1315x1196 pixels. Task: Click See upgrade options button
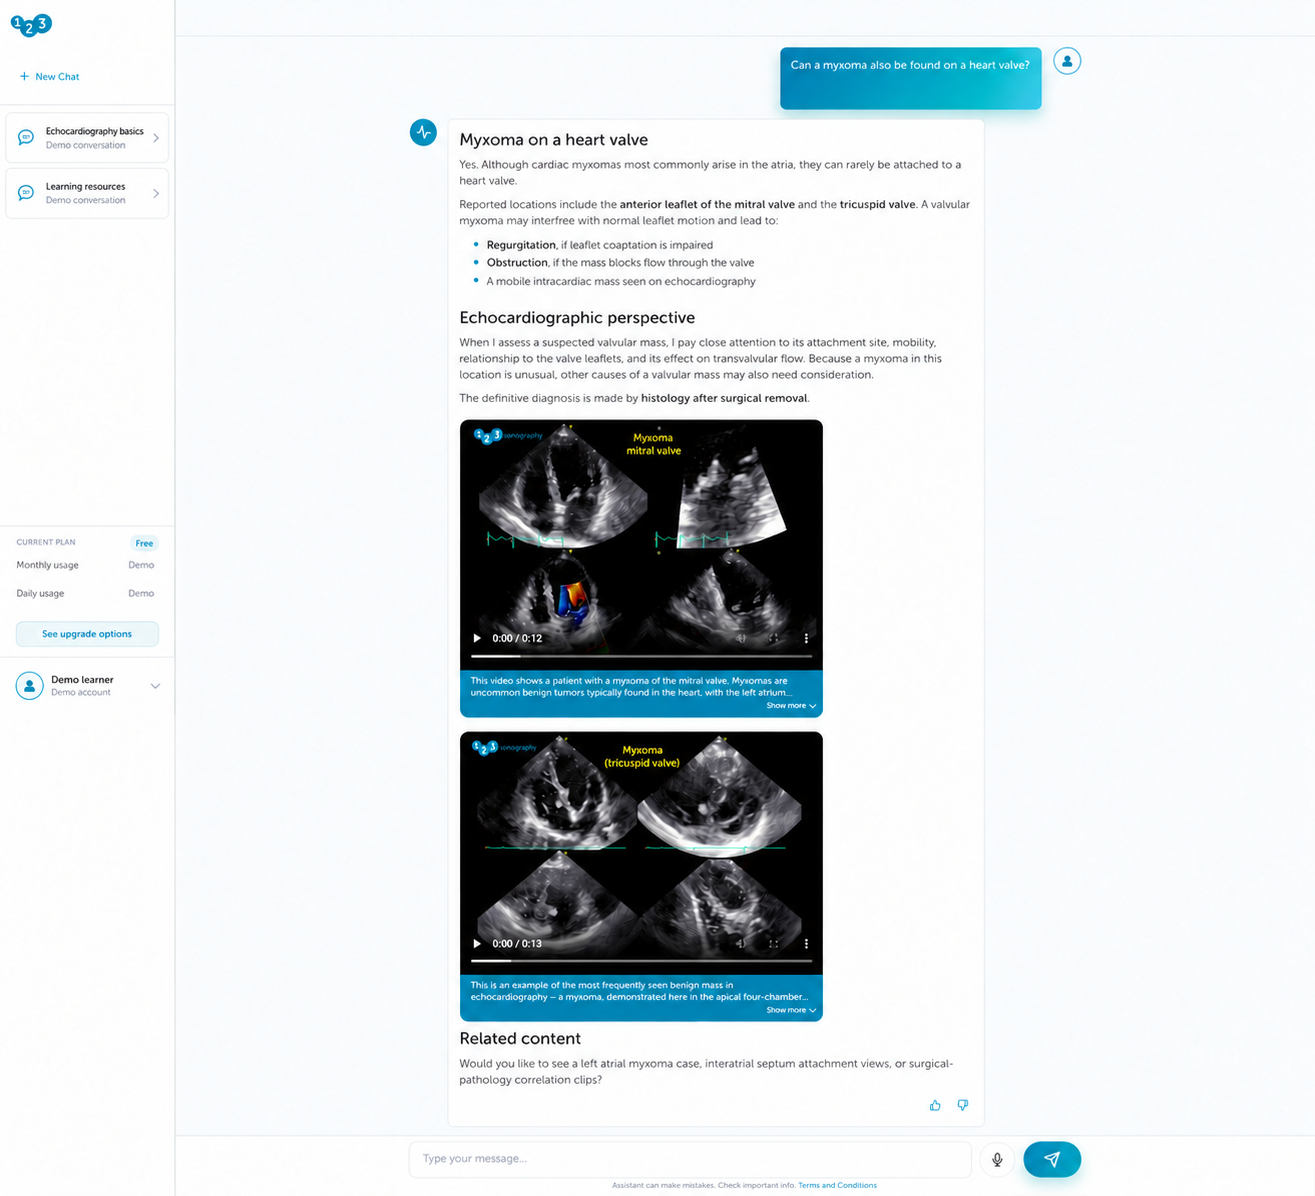pyautogui.click(x=87, y=634)
